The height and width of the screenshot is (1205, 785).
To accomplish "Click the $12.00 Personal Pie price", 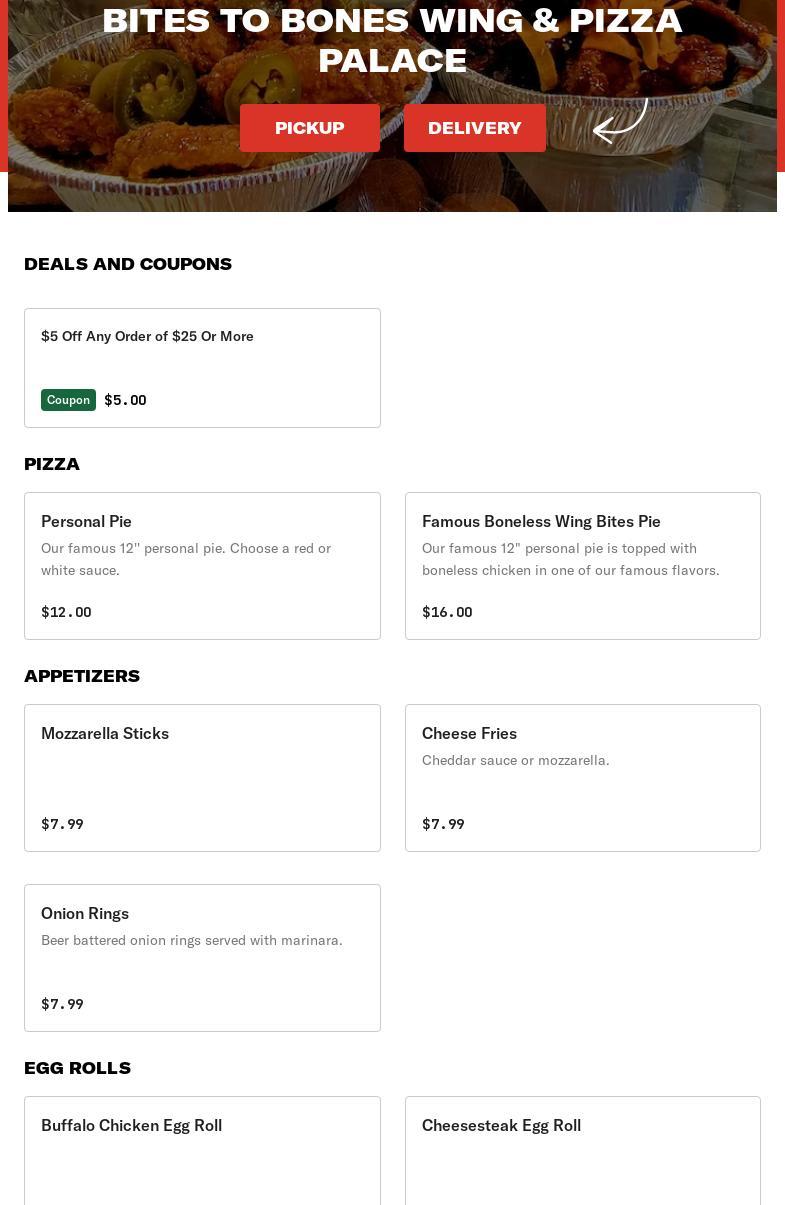I will point(66,612).
